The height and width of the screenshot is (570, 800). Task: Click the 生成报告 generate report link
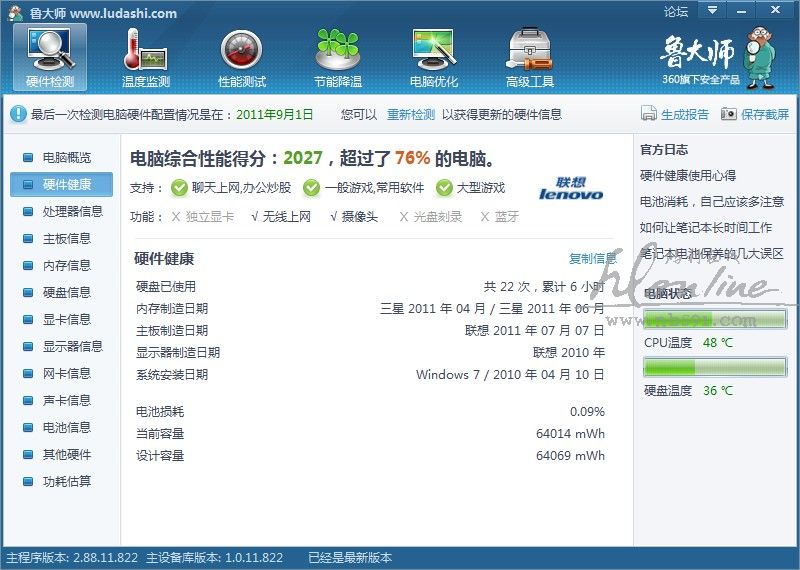(x=685, y=114)
